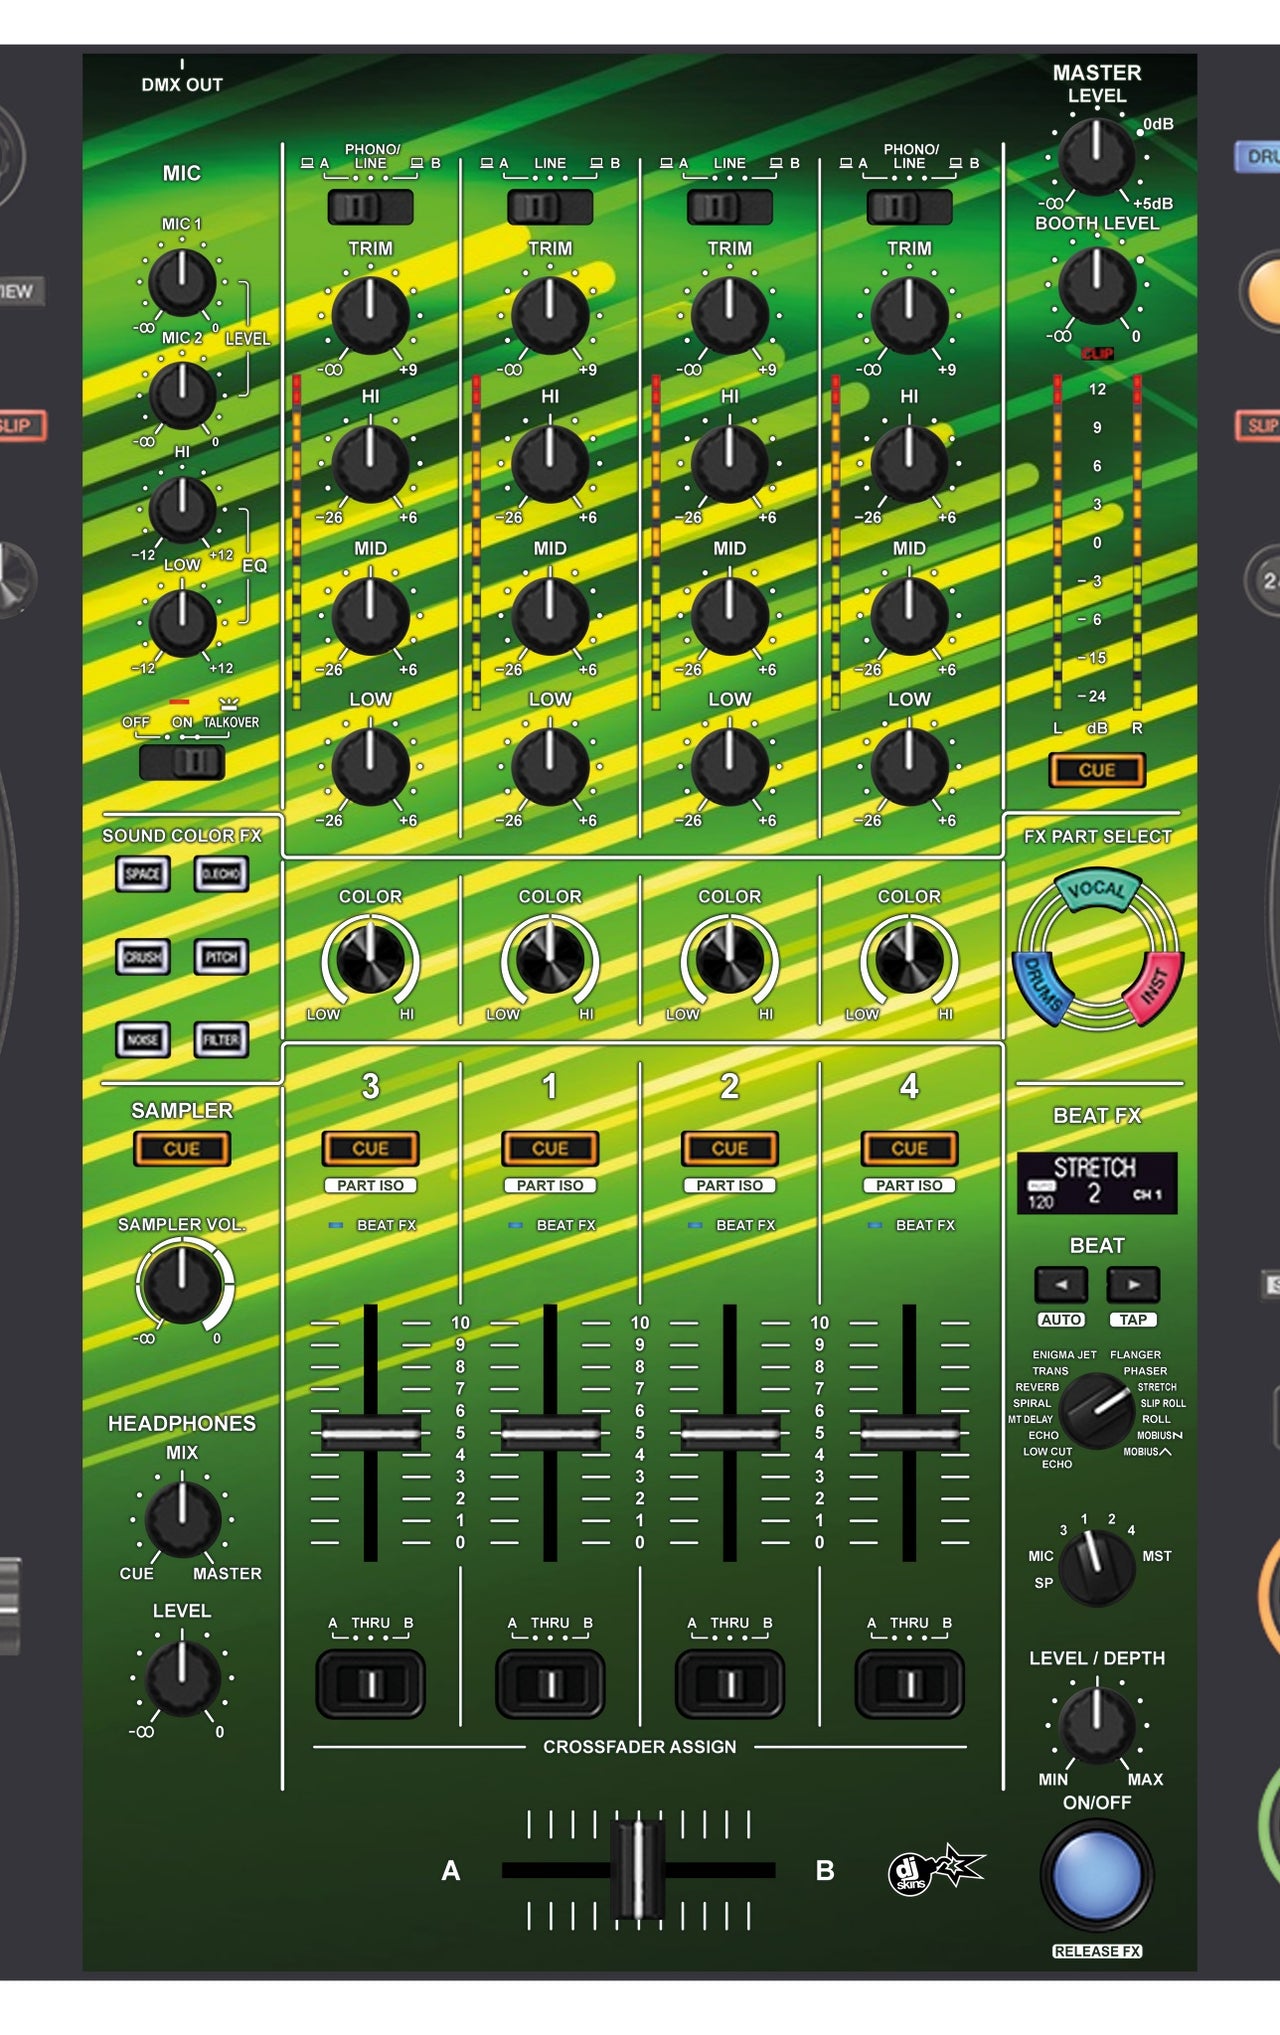The height and width of the screenshot is (2035, 1280).
Task: Toggle channel 4 crossfader assign switch
Action: pyautogui.click(x=909, y=1685)
